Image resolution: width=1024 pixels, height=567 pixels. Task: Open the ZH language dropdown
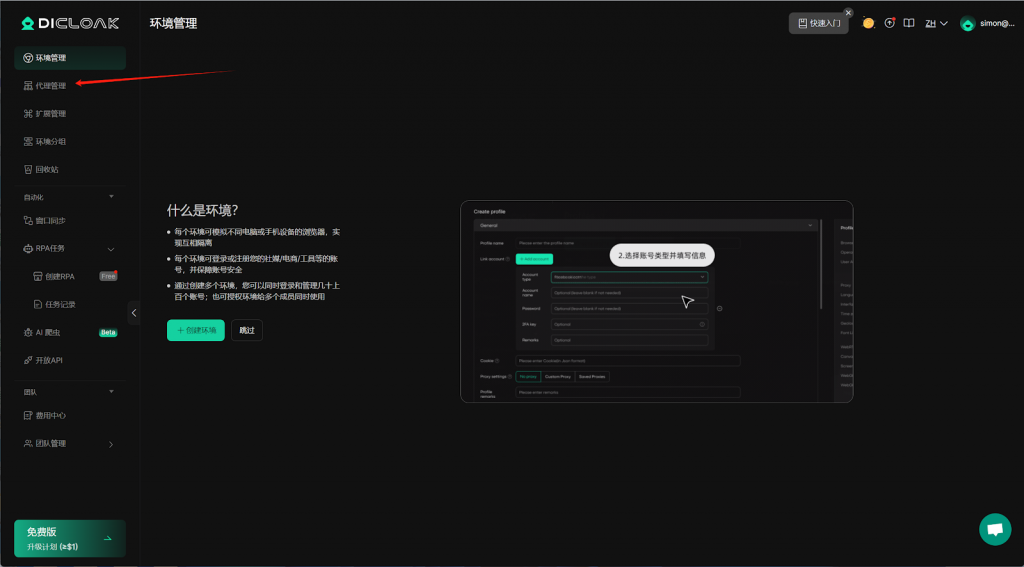coord(935,23)
